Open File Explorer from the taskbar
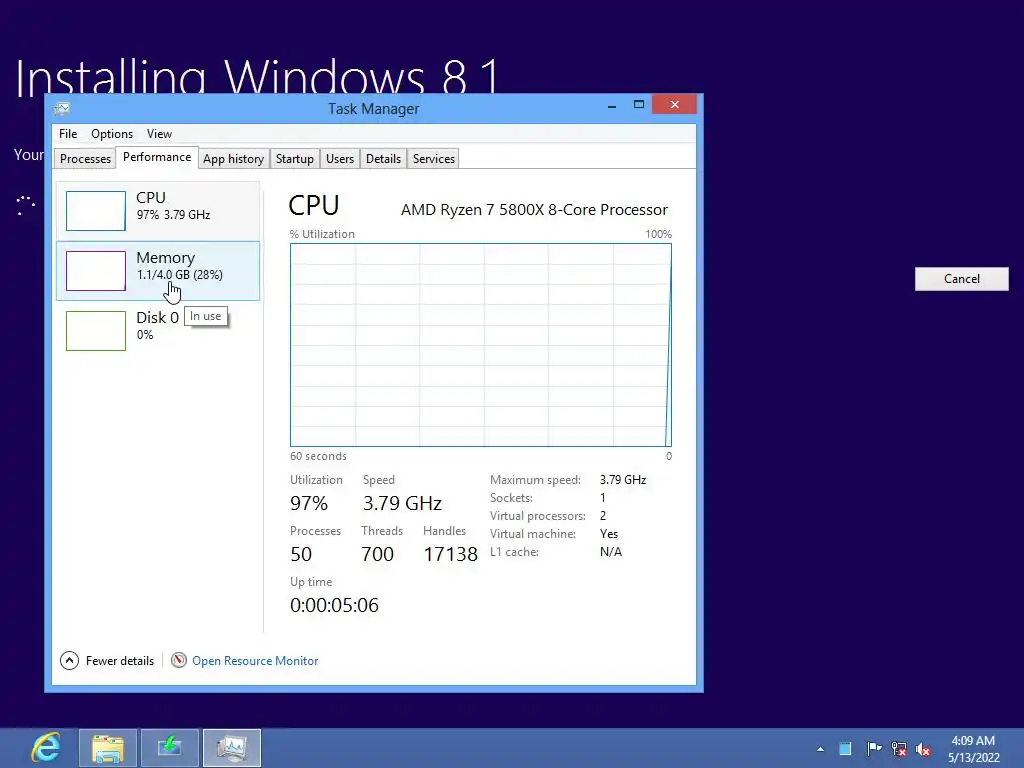This screenshot has height=768, width=1024. (x=108, y=748)
